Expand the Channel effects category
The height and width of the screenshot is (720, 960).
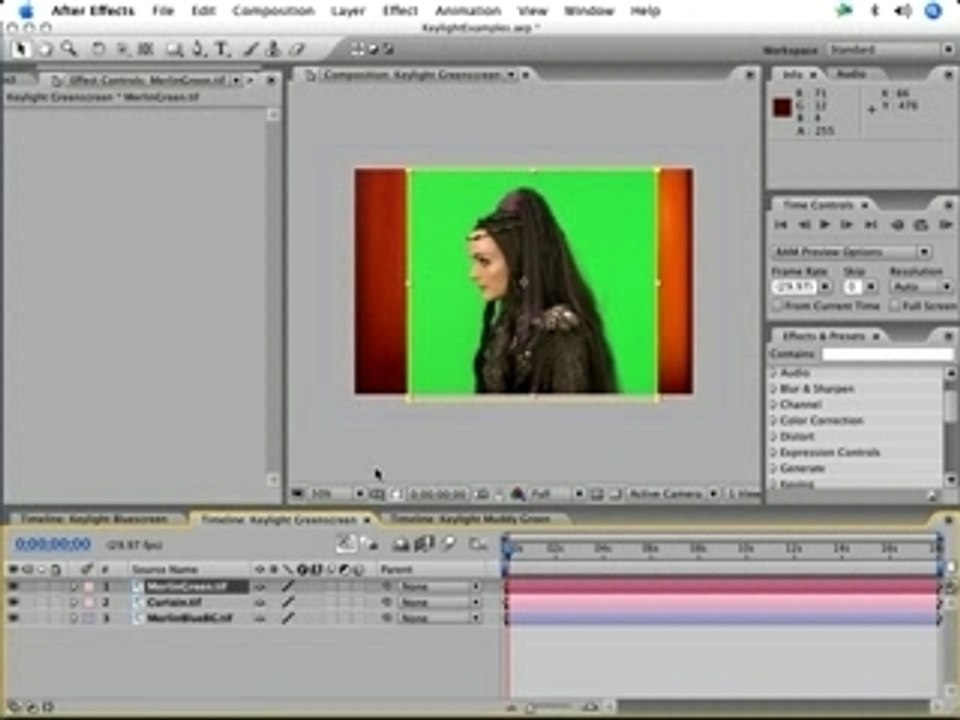(x=774, y=405)
